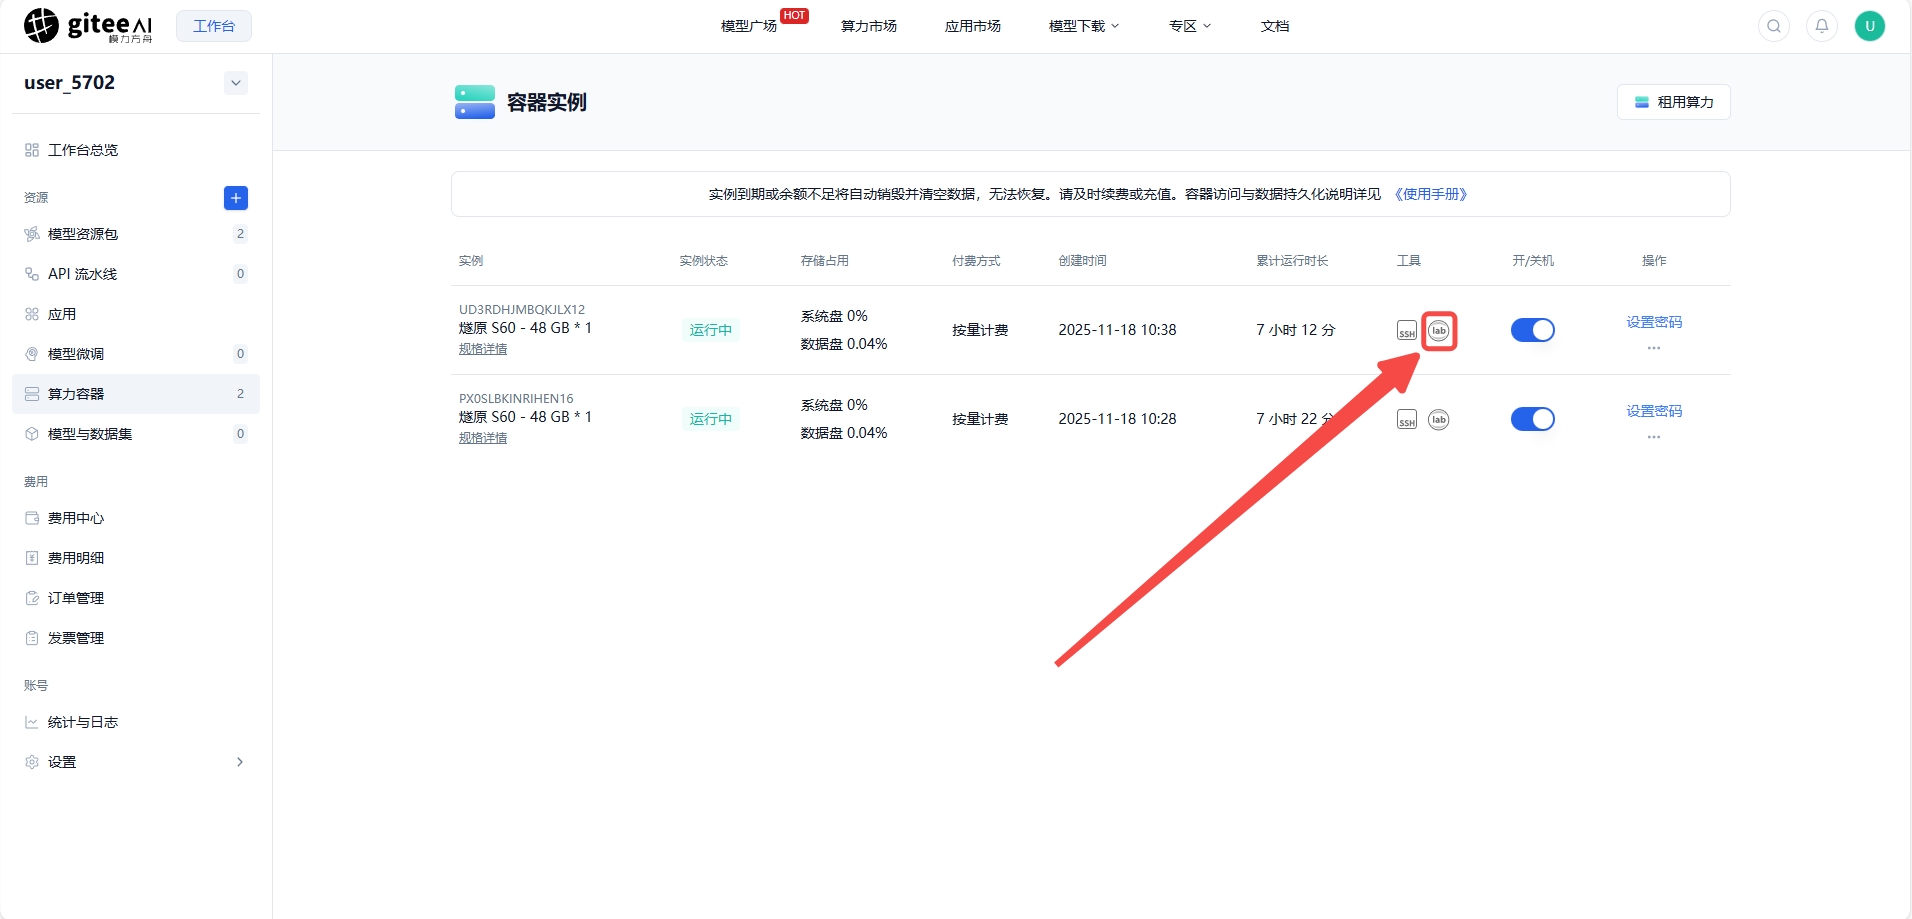Open the 模型下载 dropdown menu
Image resolution: width=1912 pixels, height=919 pixels.
pyautogui.click(x=1084, y=26)
